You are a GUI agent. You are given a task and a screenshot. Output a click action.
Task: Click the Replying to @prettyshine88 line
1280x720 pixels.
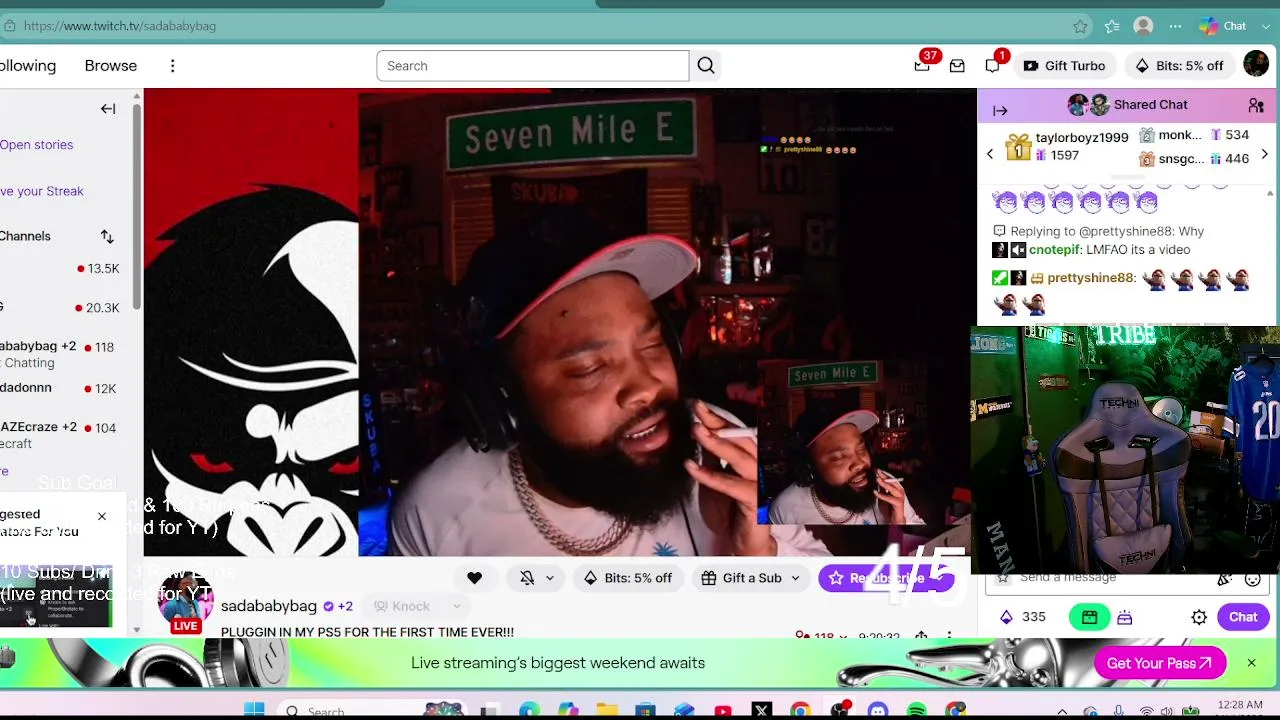[1098, 231]
